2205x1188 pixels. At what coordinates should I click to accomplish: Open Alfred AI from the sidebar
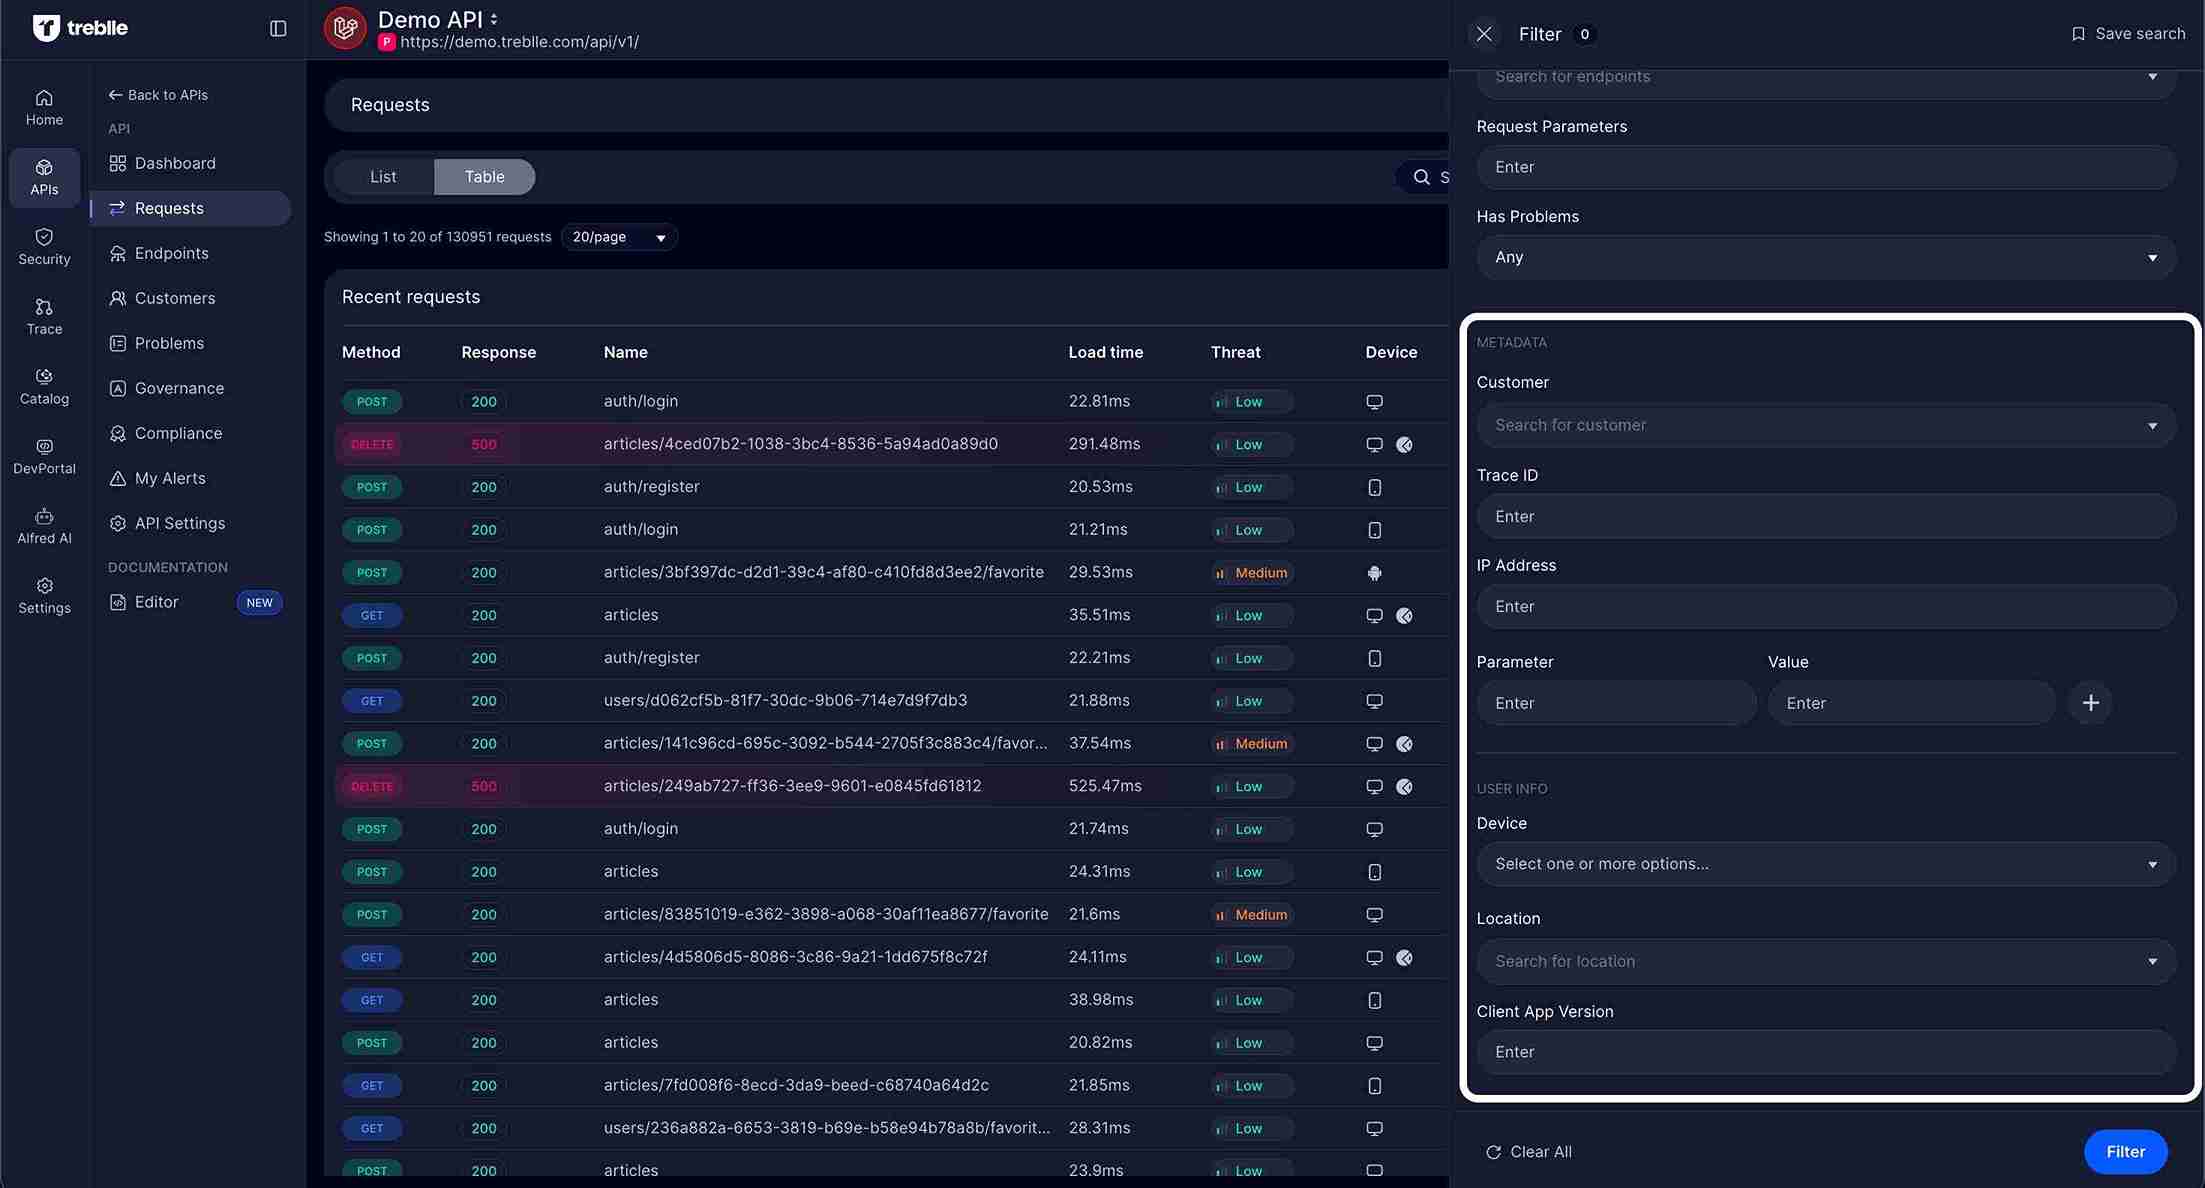[x=44, y=526]
